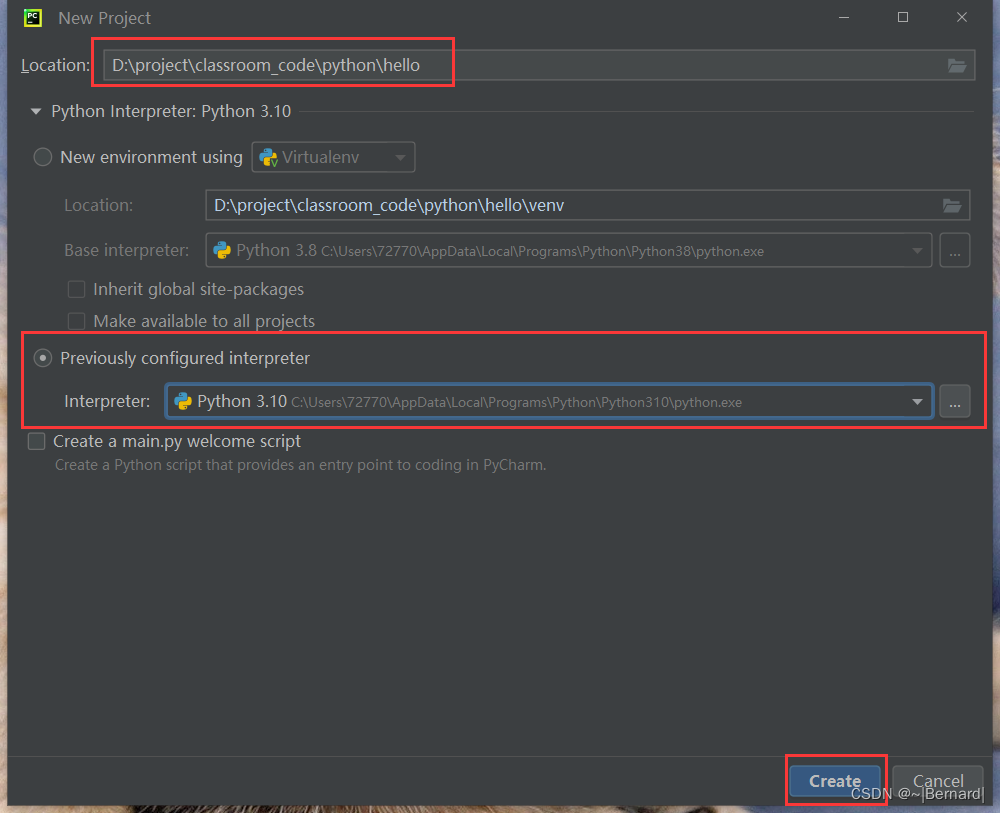
Task: Click the Cancel button
Action: [938, 780]
